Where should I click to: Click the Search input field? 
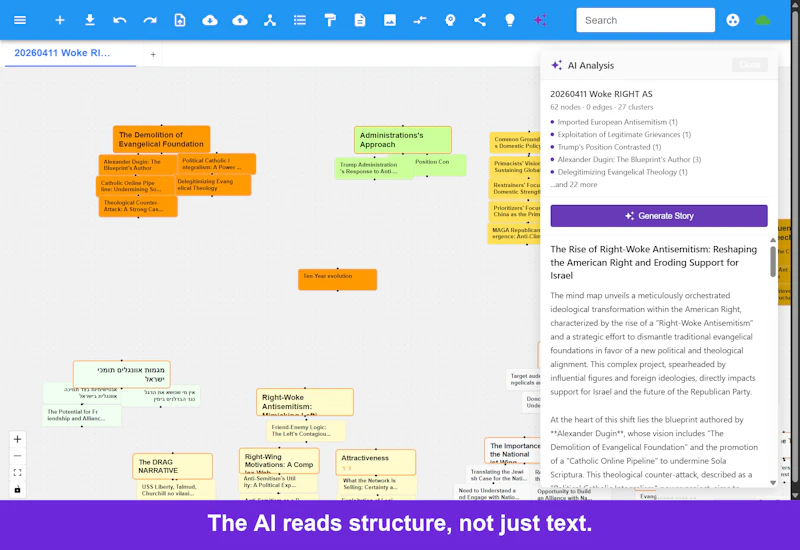pyautogui.click(x=645, y=20)
